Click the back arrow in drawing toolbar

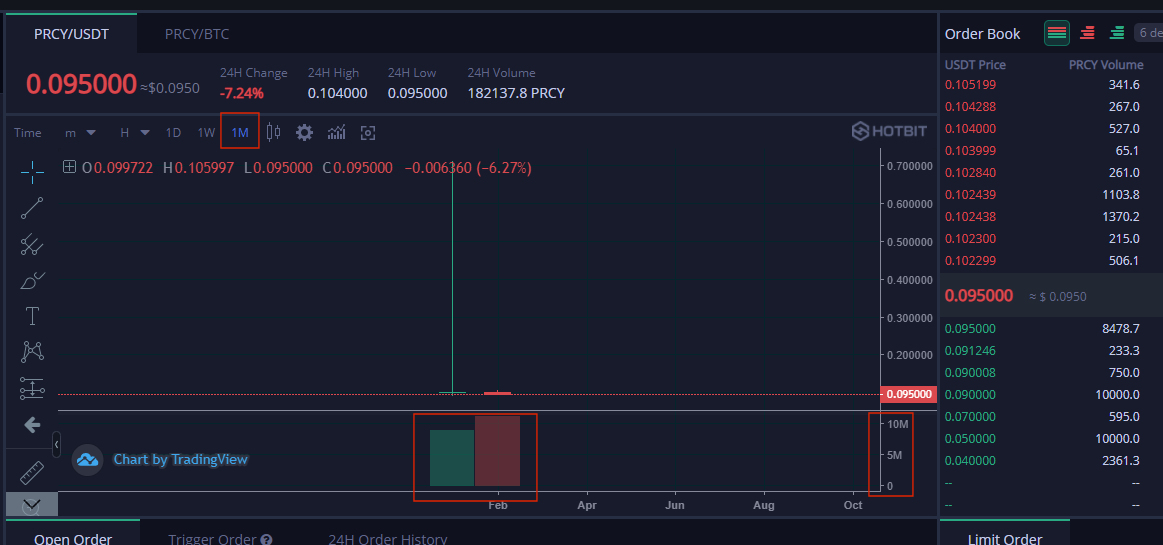32,425
